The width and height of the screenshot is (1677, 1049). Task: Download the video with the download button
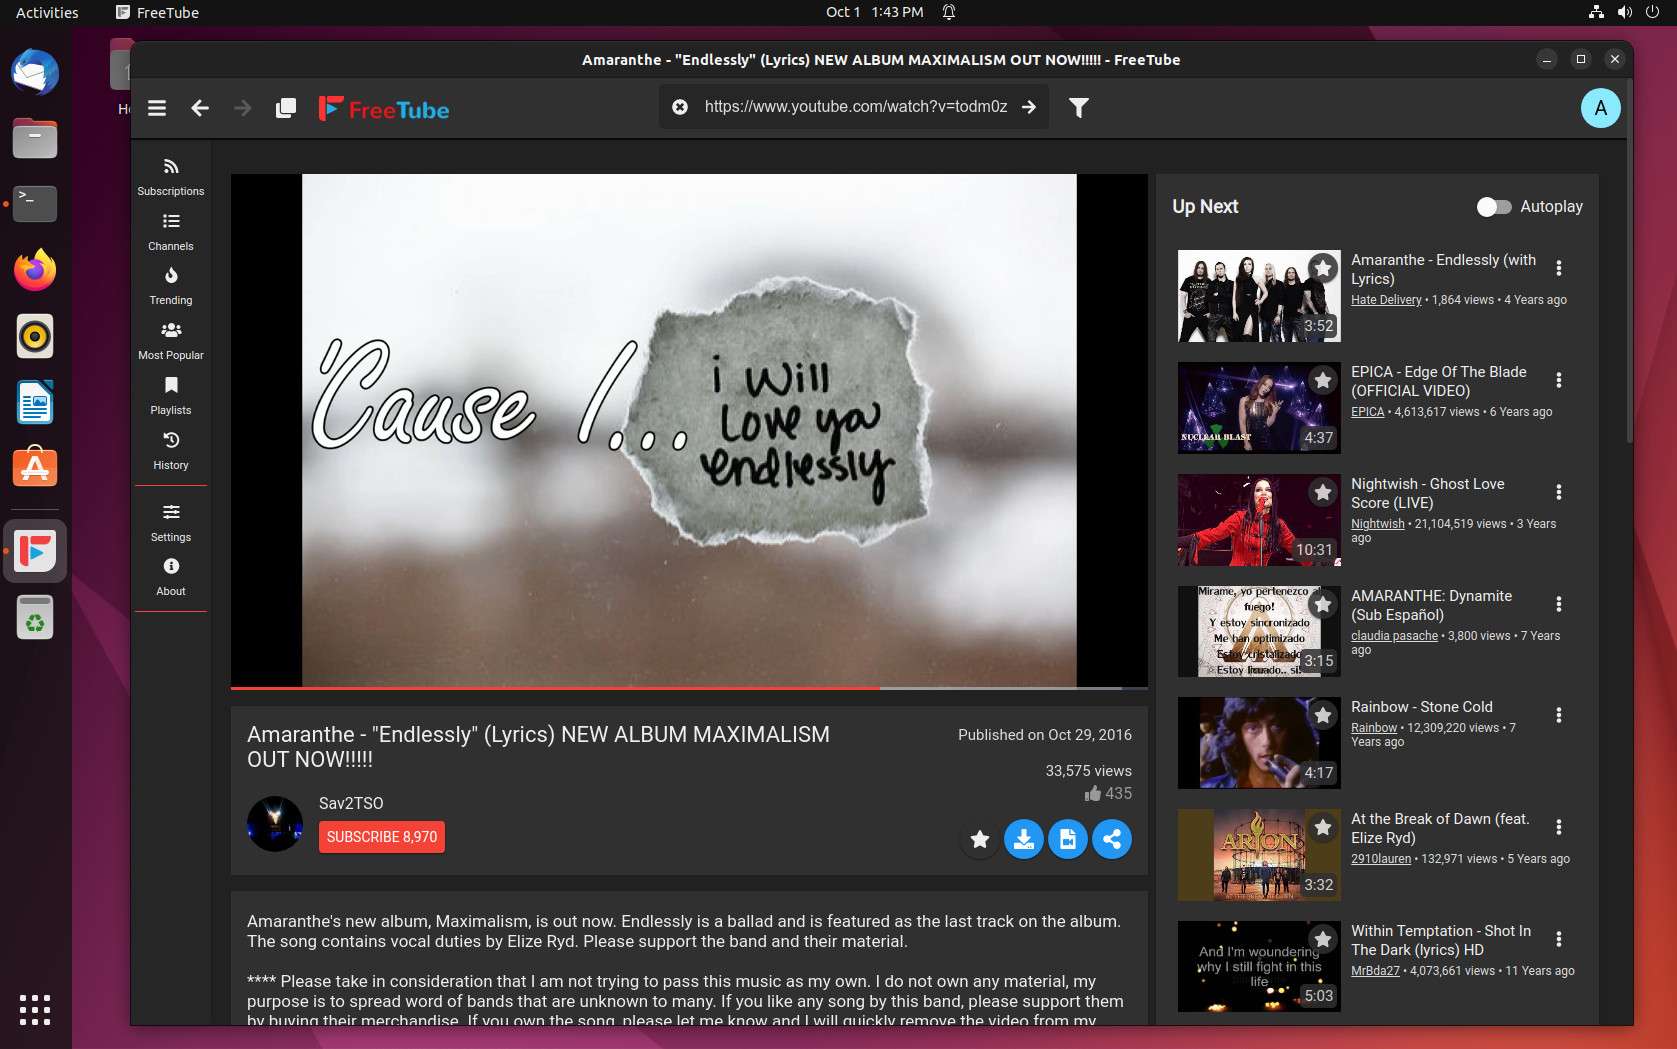[x=1024, y=839]
